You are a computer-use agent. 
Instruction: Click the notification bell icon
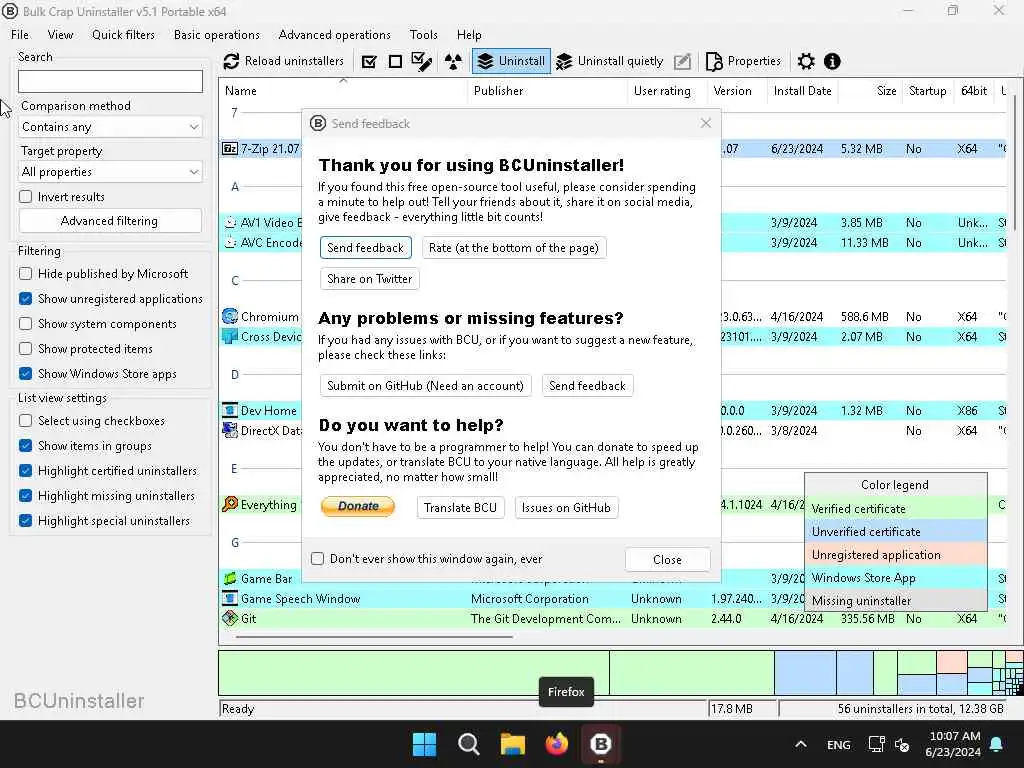click(997, 744)
